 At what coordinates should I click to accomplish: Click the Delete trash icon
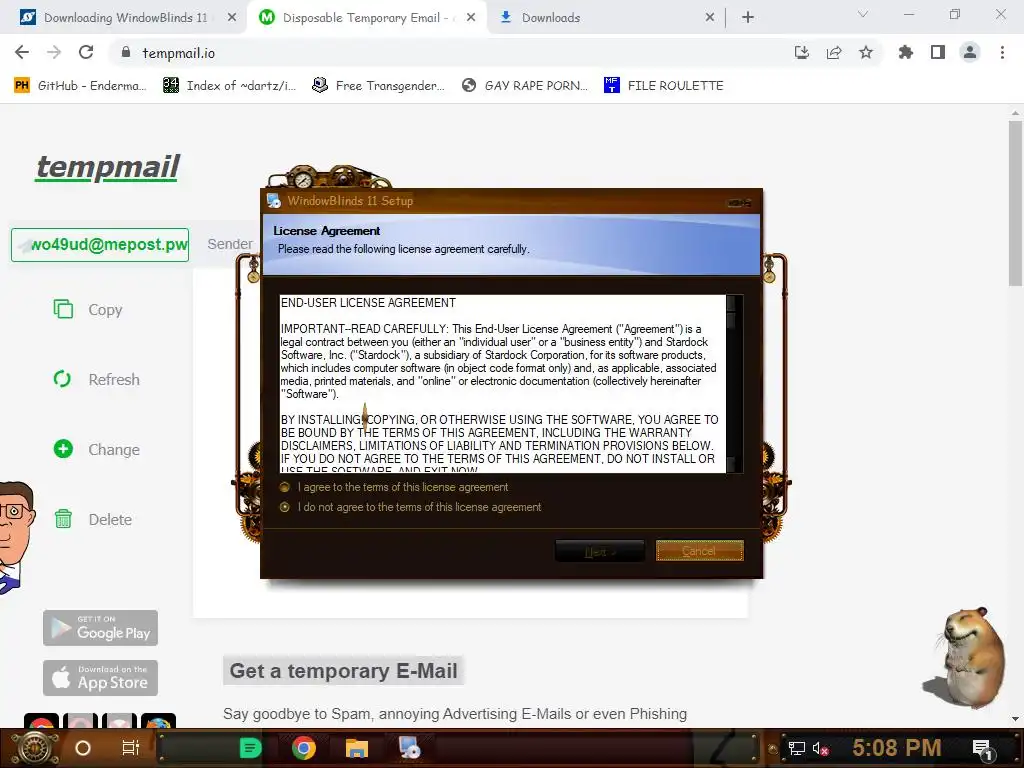(x=63, y=519)
